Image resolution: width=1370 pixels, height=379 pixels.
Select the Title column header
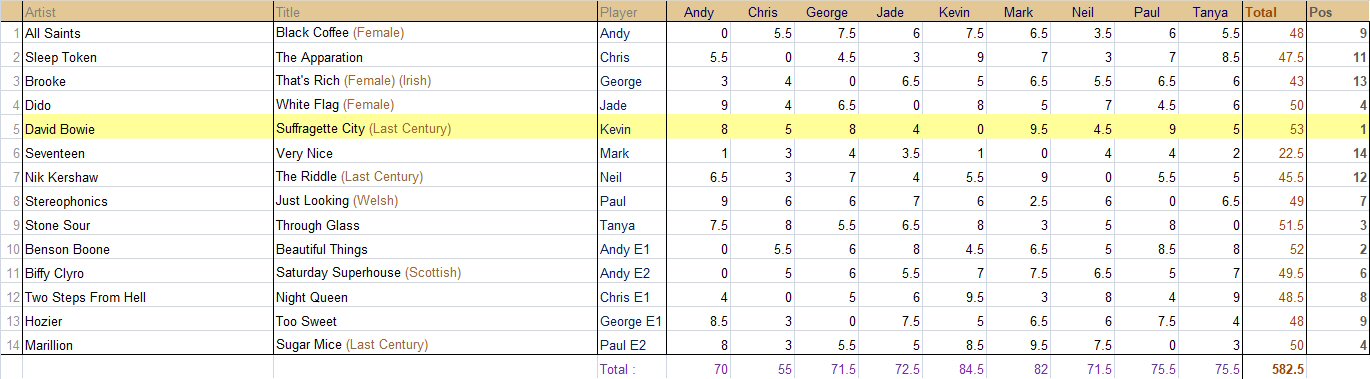(435, 12)
